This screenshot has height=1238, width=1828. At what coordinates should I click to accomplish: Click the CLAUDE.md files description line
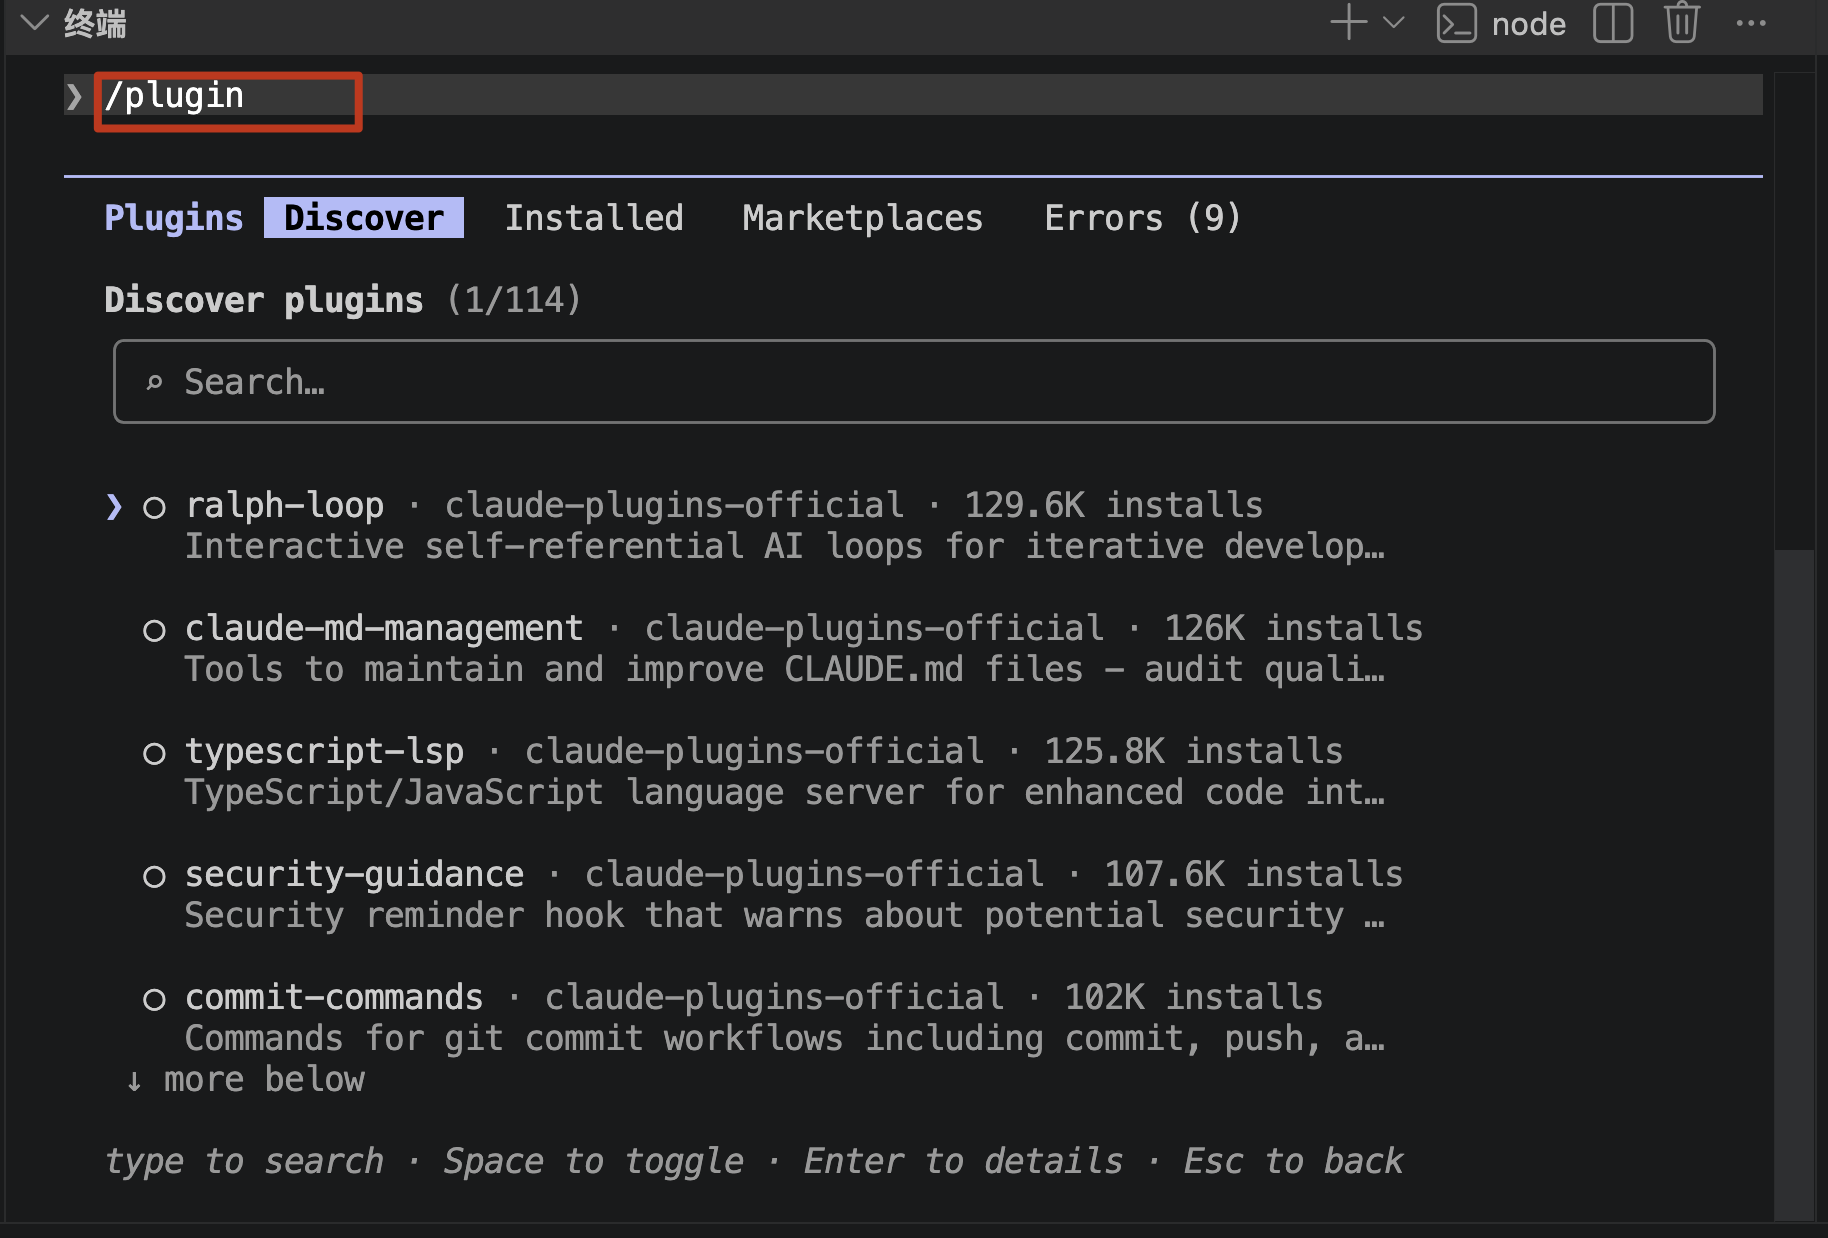[x=785, y=670]
